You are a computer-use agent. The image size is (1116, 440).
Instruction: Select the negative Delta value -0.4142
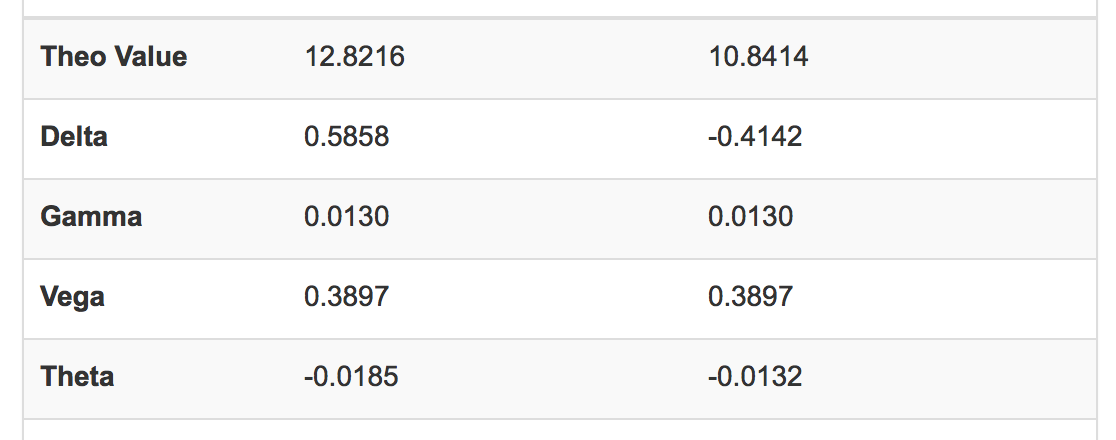755,137
